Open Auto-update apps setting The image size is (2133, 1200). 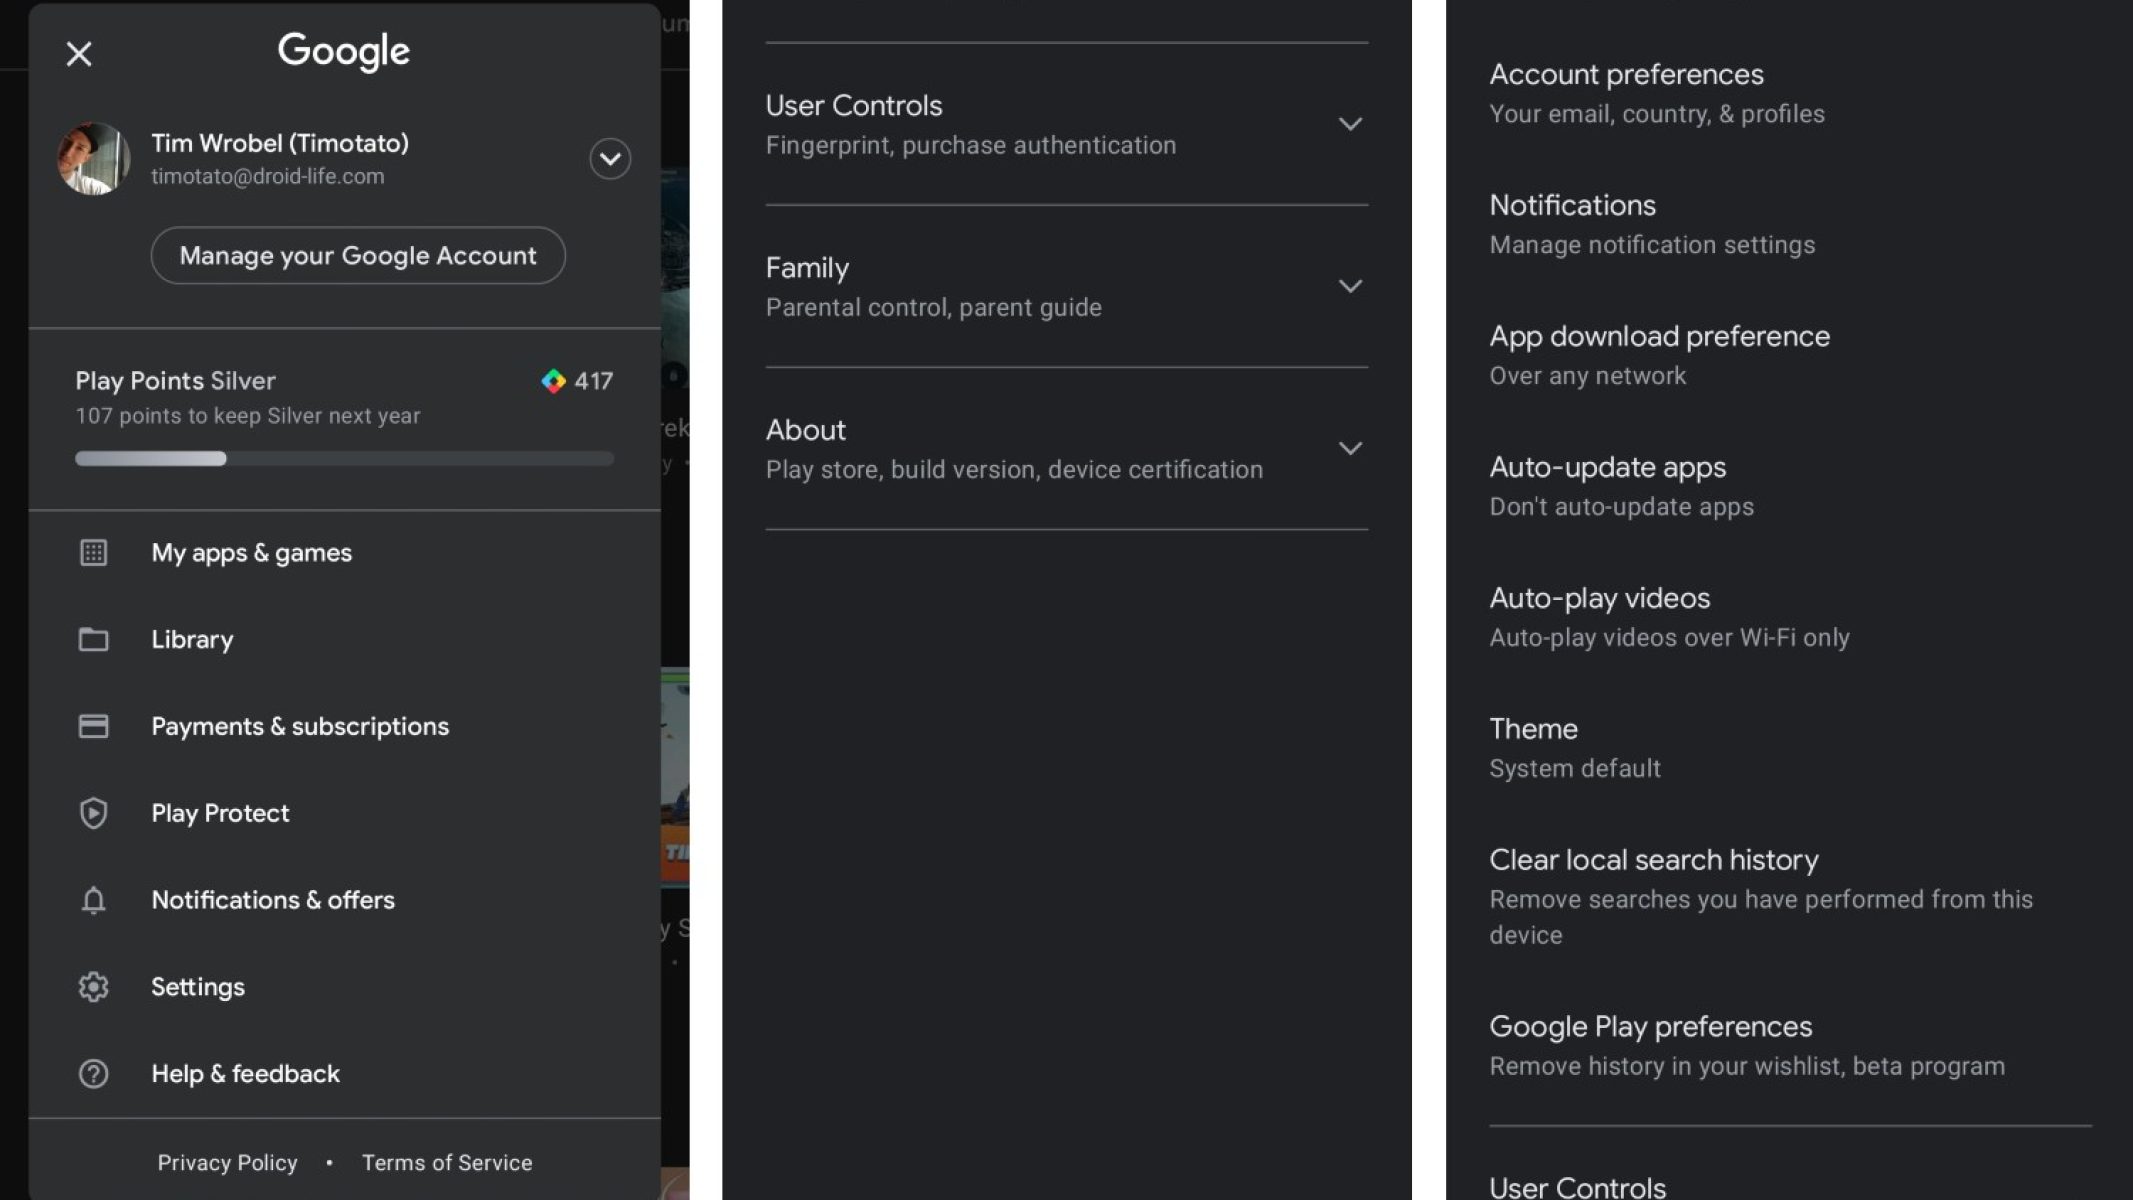point(1620,486)
